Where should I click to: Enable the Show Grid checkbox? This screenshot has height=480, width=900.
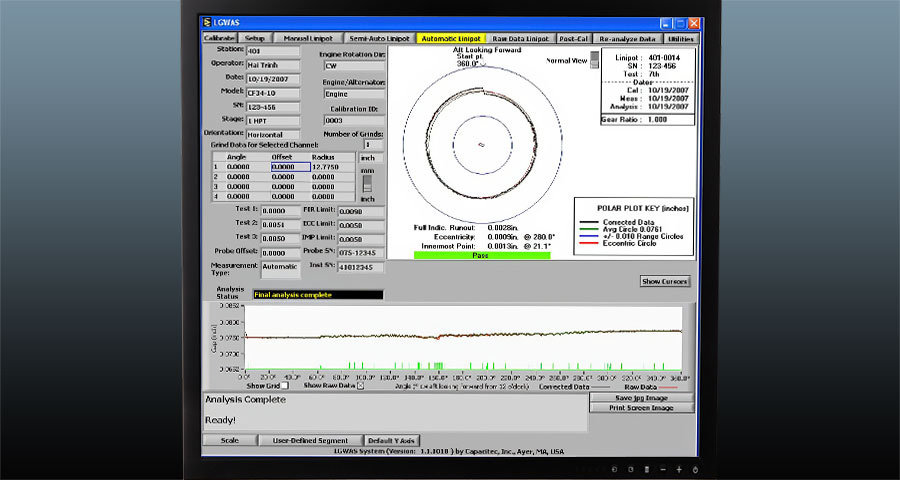coord(285,385)
